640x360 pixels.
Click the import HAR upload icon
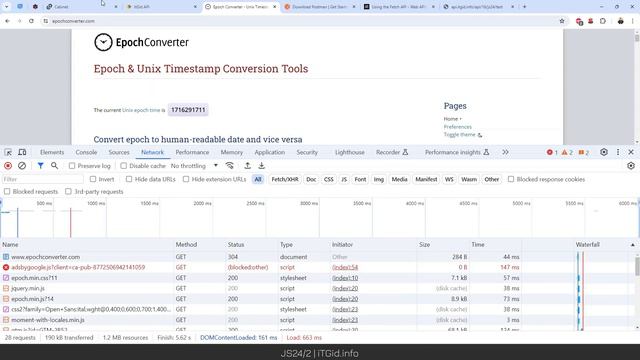click(247, 166)
